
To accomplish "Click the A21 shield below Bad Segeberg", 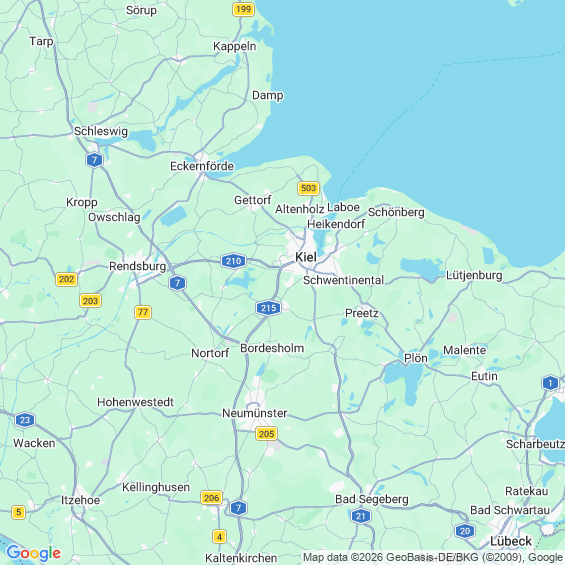I will 361,516.
